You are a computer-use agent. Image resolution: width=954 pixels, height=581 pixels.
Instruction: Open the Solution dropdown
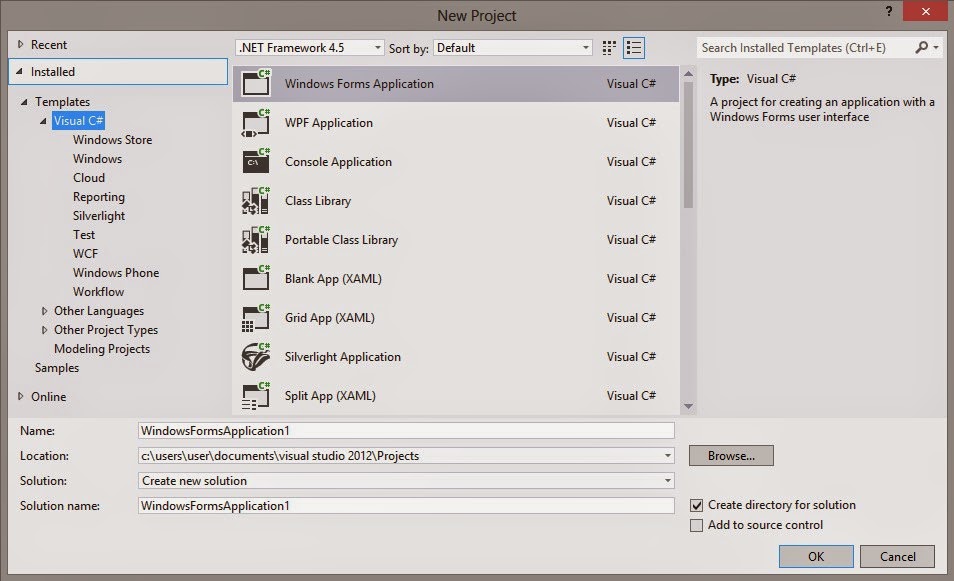667,481
